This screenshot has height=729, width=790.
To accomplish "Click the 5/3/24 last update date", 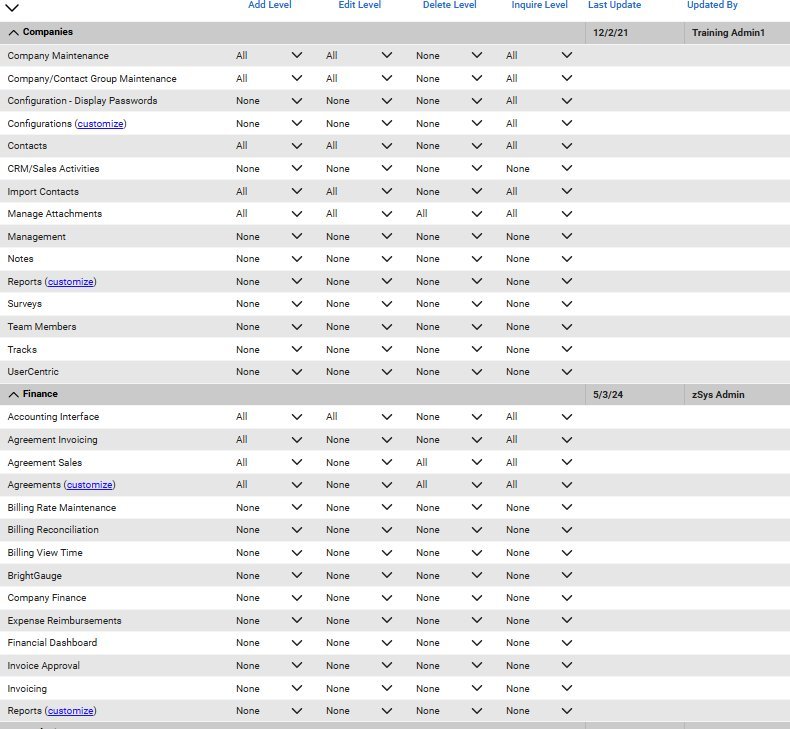I will pyautogui.click(x=608, y=394).
